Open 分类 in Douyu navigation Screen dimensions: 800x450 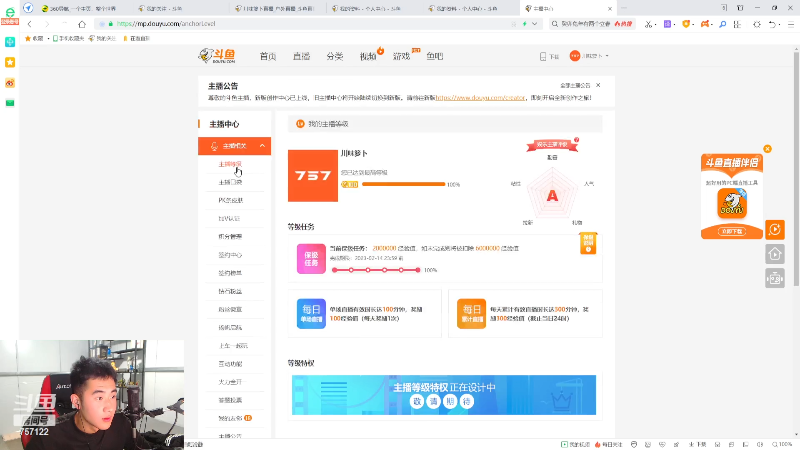coord(335,56)
